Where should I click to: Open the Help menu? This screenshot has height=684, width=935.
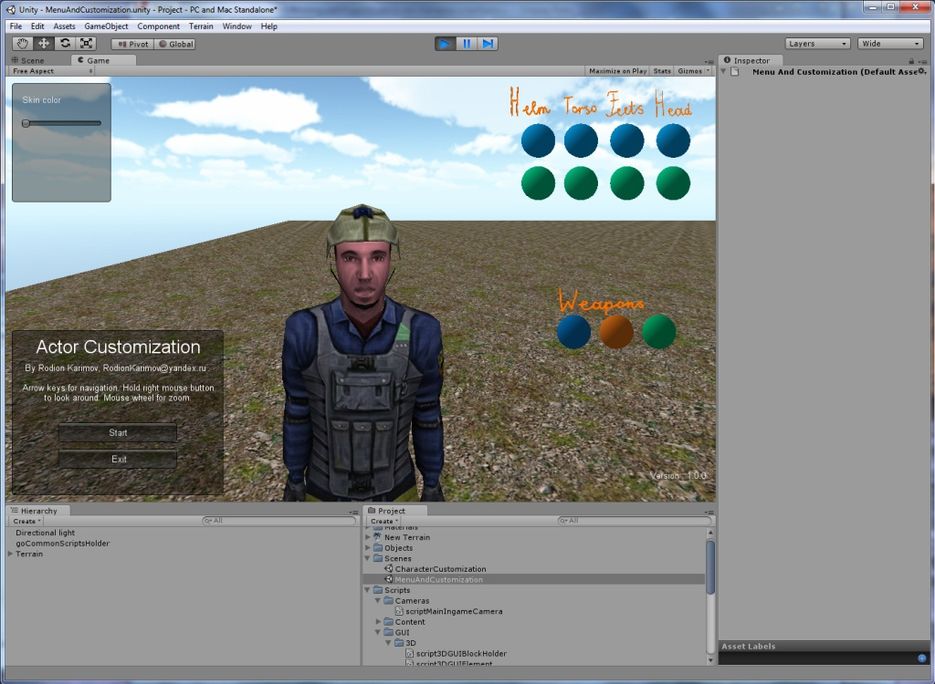tap(269, 26)
